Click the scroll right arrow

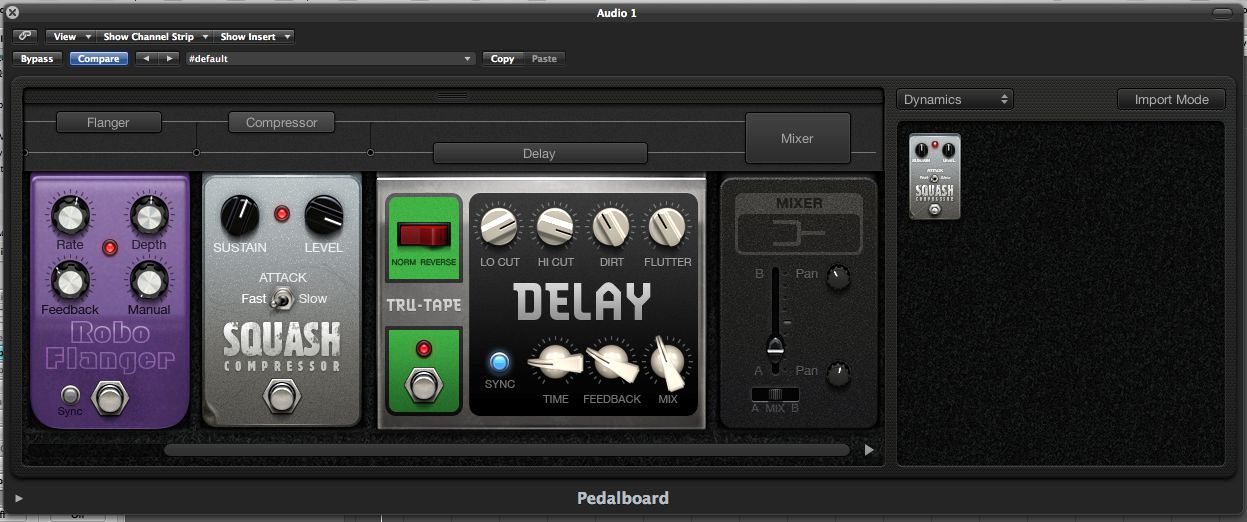[x=868, y=450]
